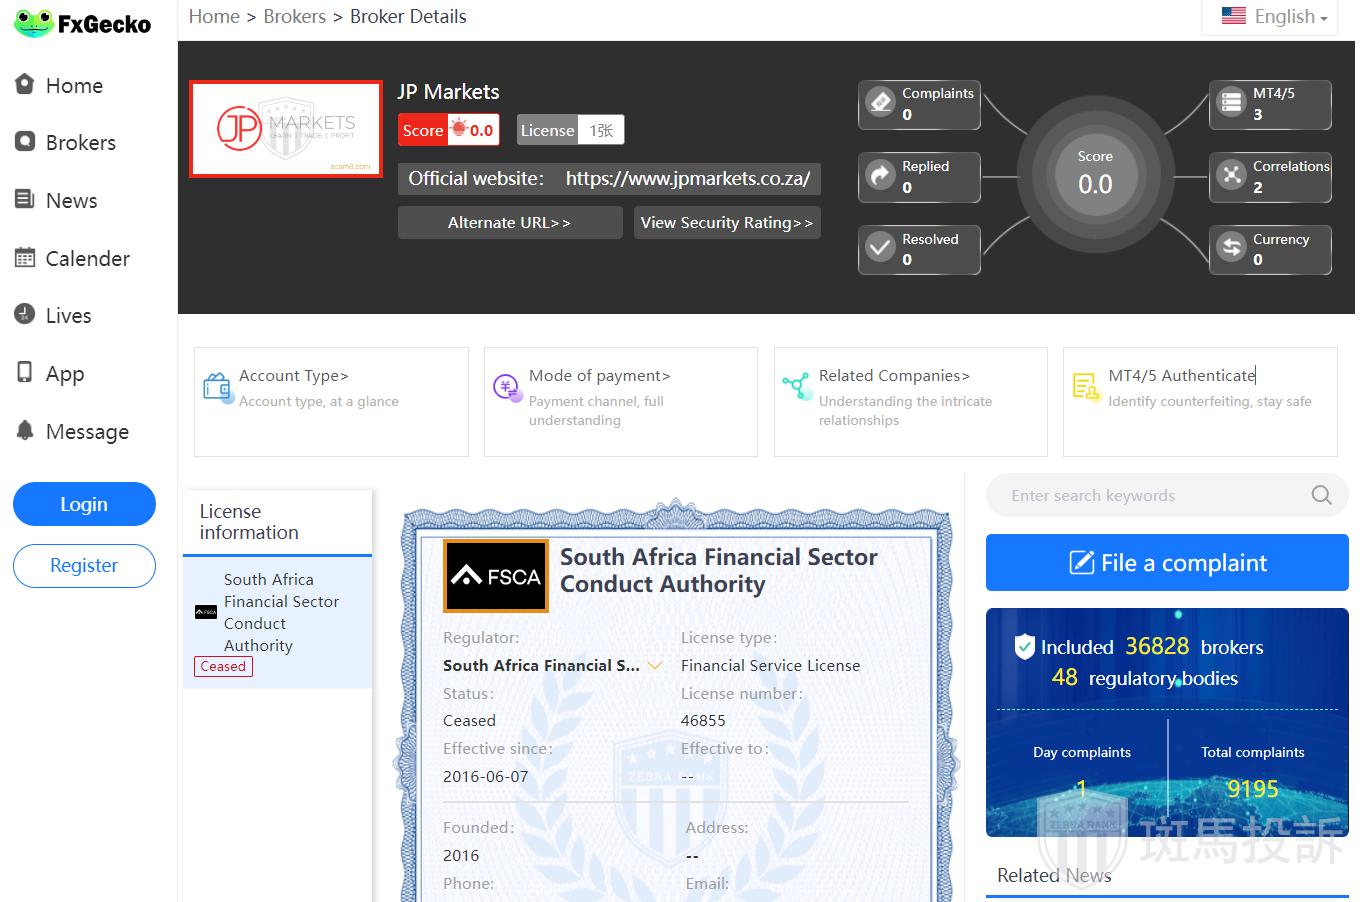
Task: Click the Correlations icon
Action: (1231, 176)
